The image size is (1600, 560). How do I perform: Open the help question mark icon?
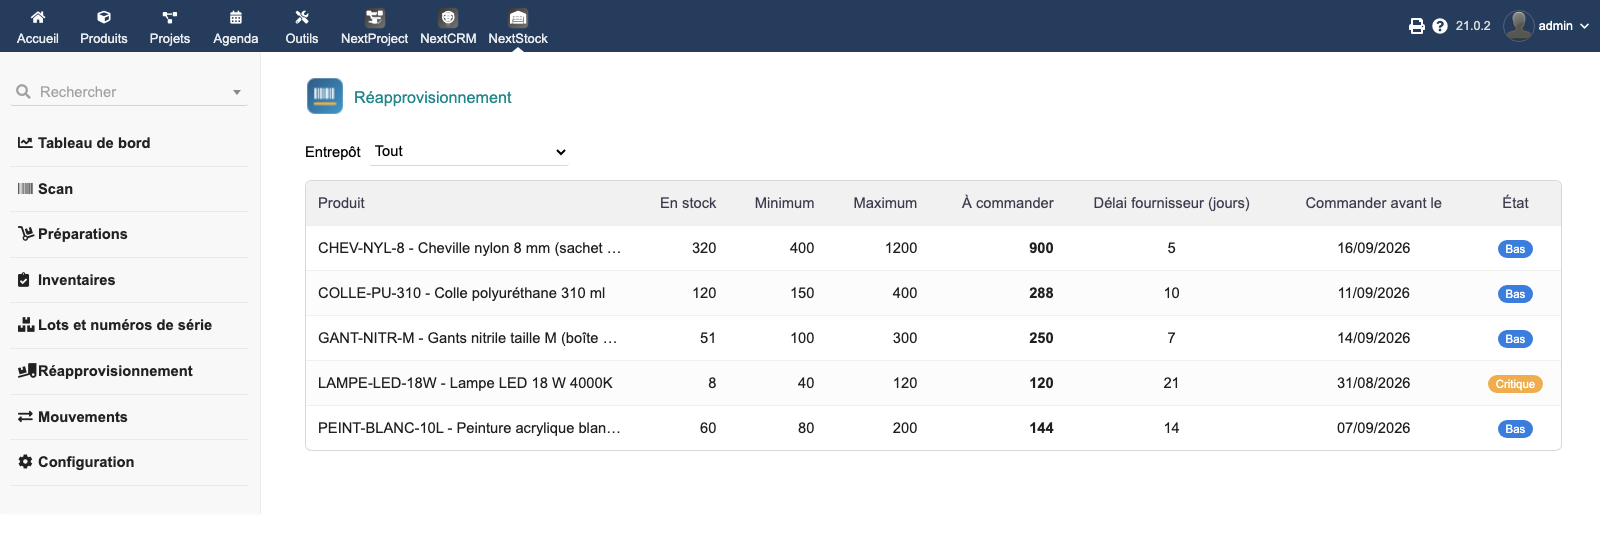click(x=1440, y=26)
